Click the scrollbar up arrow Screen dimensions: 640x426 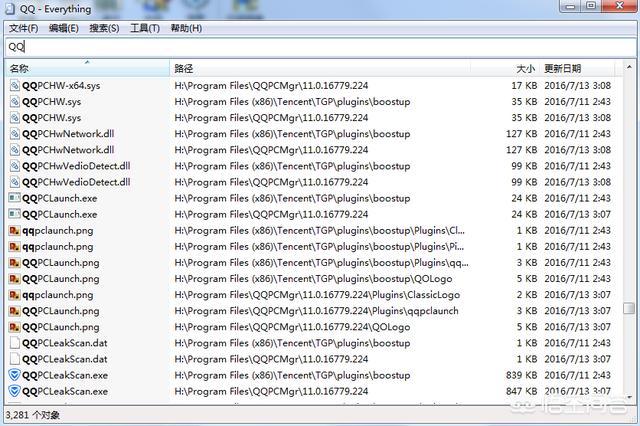coord(629,67)
